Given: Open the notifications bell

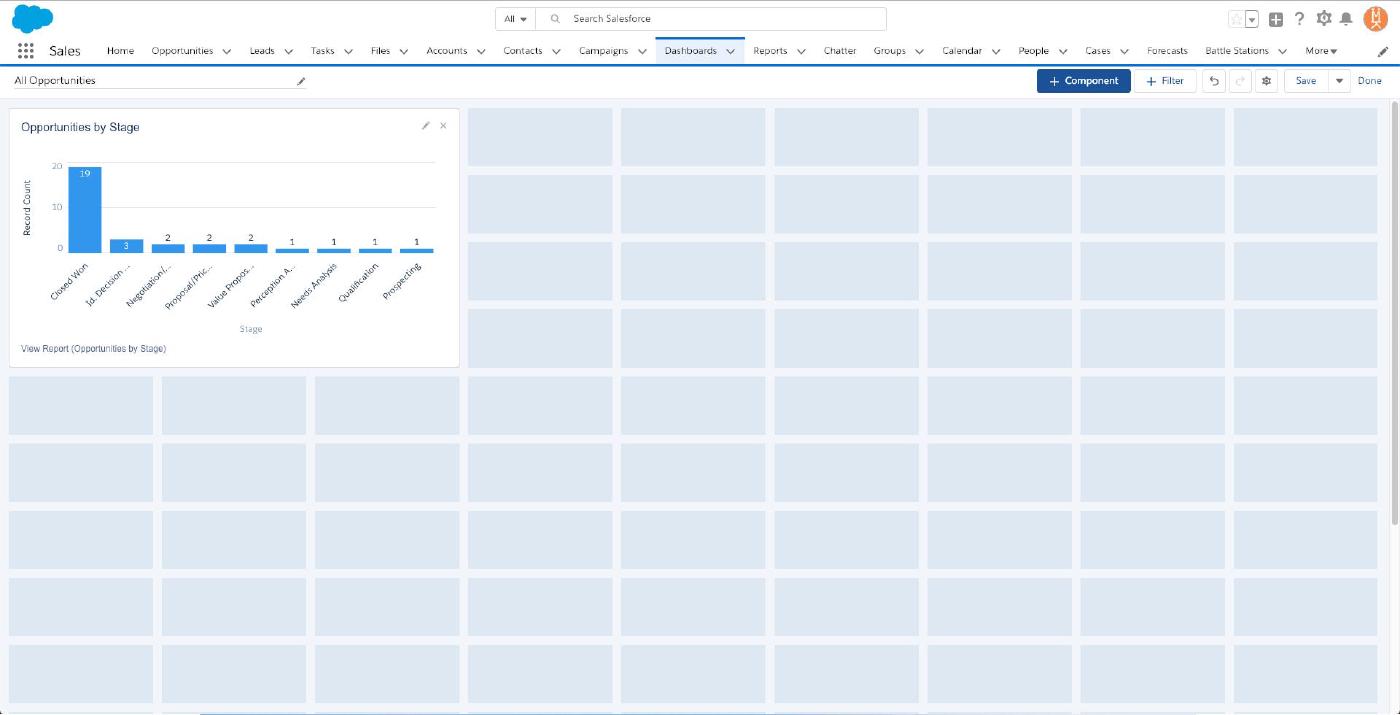Looking at the screenshot, I should [1346, 19].
